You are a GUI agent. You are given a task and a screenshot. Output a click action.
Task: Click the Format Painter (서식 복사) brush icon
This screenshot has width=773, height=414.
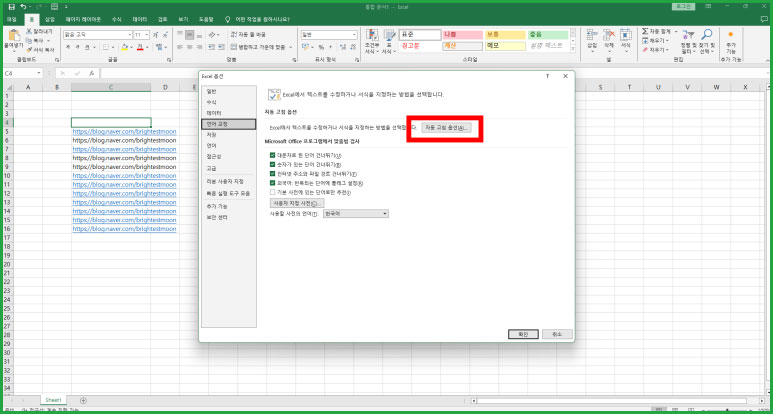point(29,50)
